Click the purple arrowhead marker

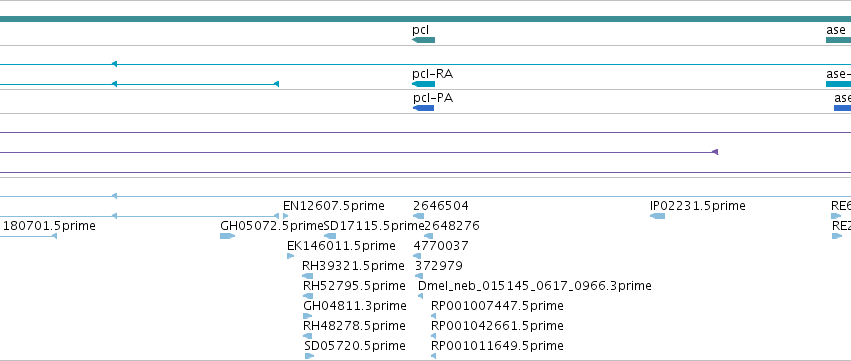[x=715, y=152]
